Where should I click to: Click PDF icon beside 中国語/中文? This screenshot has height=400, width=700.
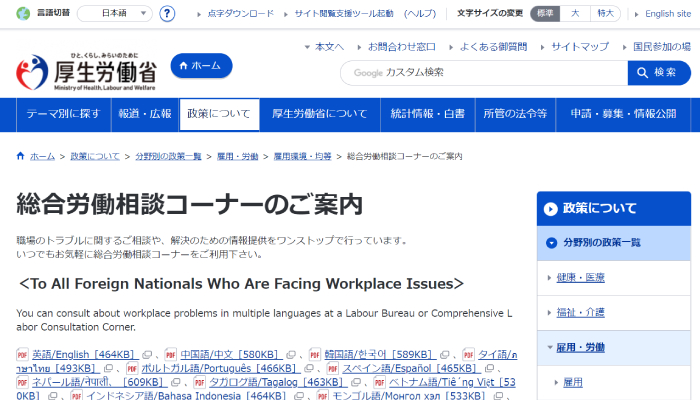(x=171, y=354)
